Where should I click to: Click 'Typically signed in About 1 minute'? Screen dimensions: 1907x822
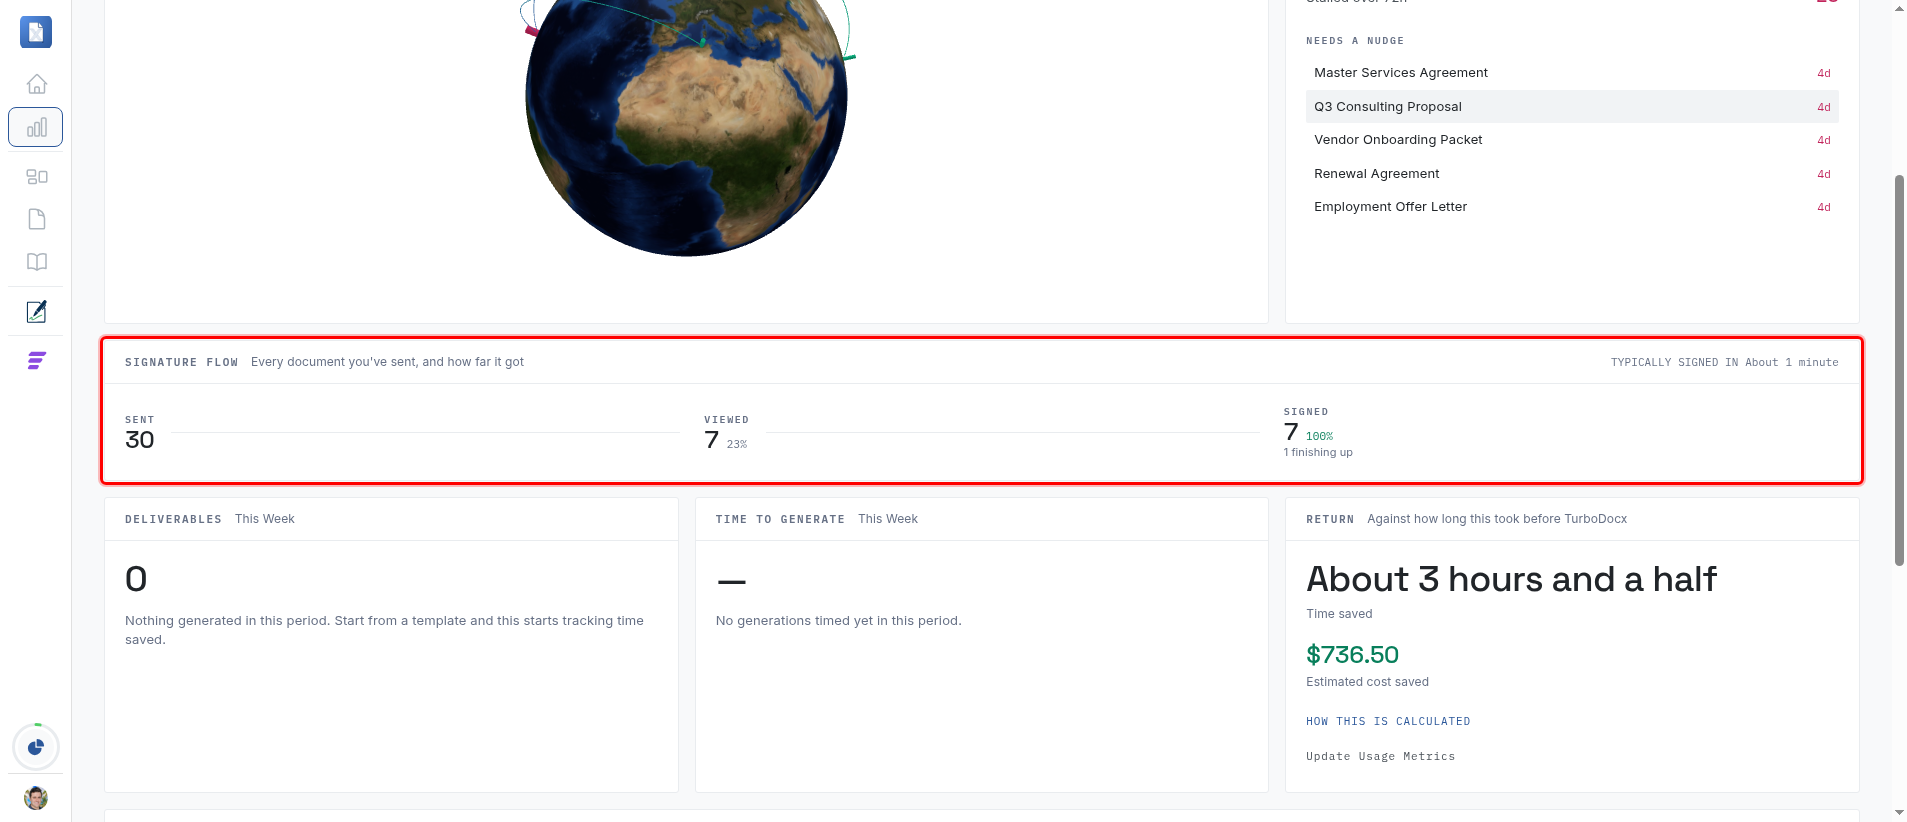coord(1724,362)
